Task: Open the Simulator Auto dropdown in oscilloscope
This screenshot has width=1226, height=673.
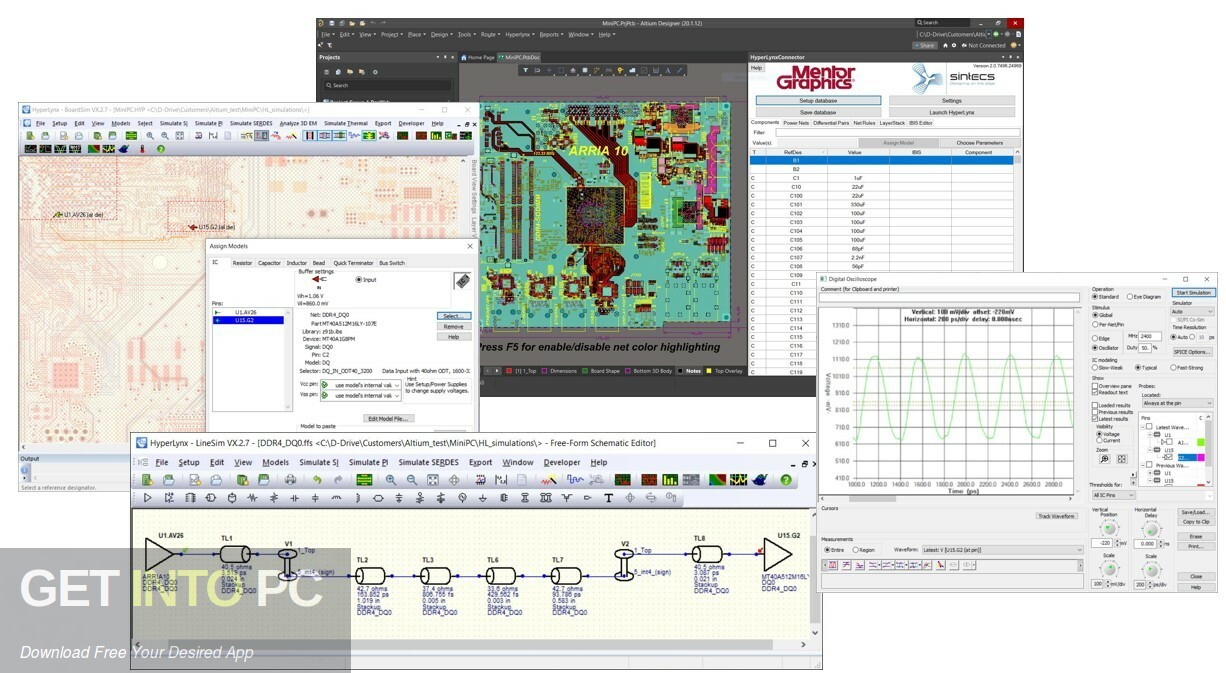Action: [1193, 312]
